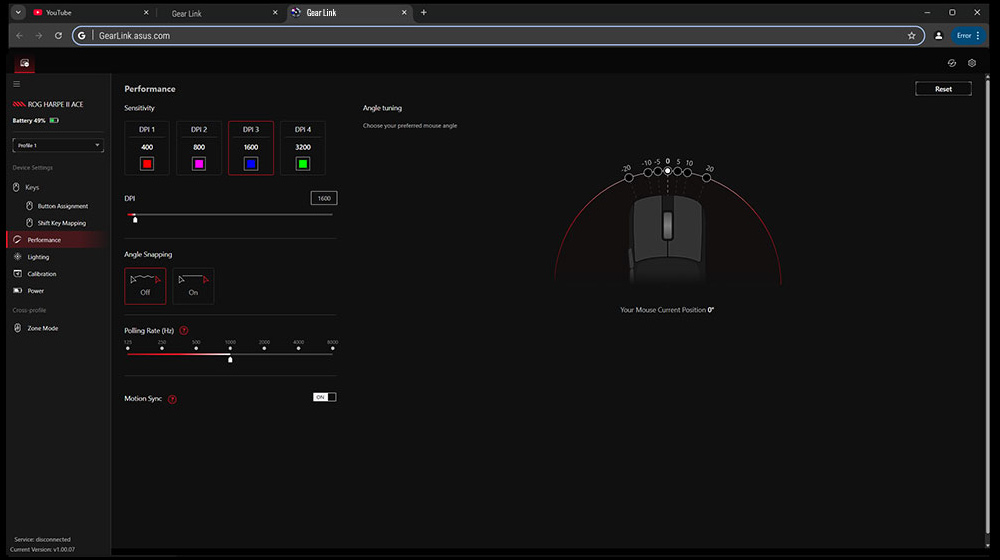Image resolution: width=1000 pixels, height=560 pixels.
Task: Bookmark this page with star icon
Action: (x=911, y=35)
